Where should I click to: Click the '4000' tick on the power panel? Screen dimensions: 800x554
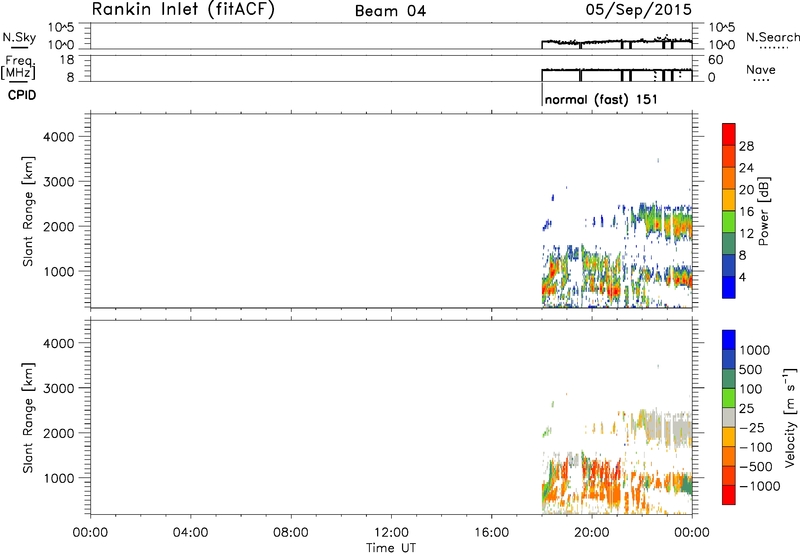point(58,137)
